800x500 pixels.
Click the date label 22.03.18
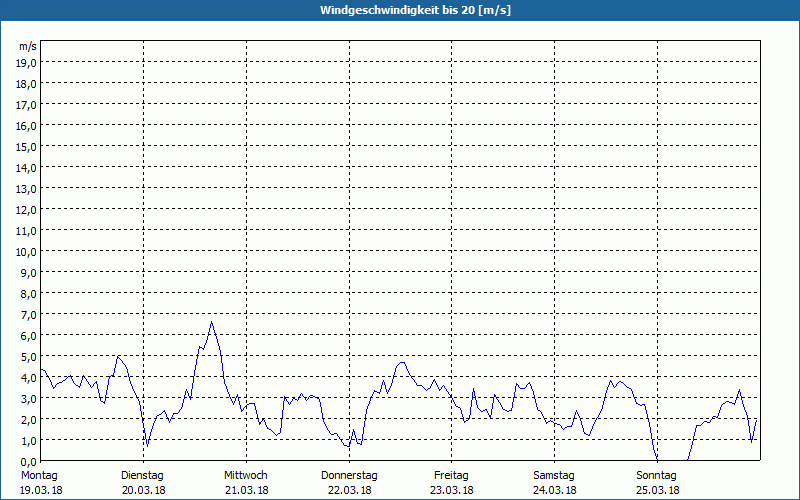pos(349,490)
